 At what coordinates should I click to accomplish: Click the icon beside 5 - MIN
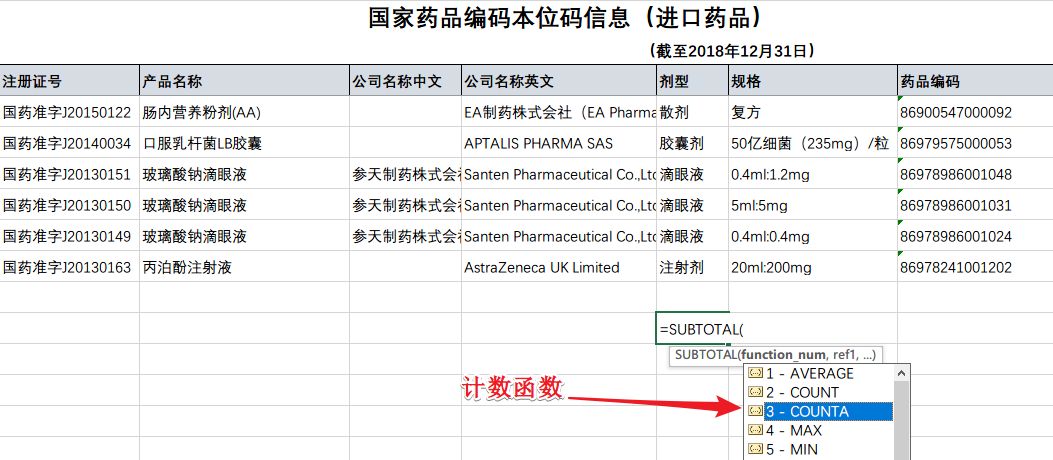[x=755, y=450]
